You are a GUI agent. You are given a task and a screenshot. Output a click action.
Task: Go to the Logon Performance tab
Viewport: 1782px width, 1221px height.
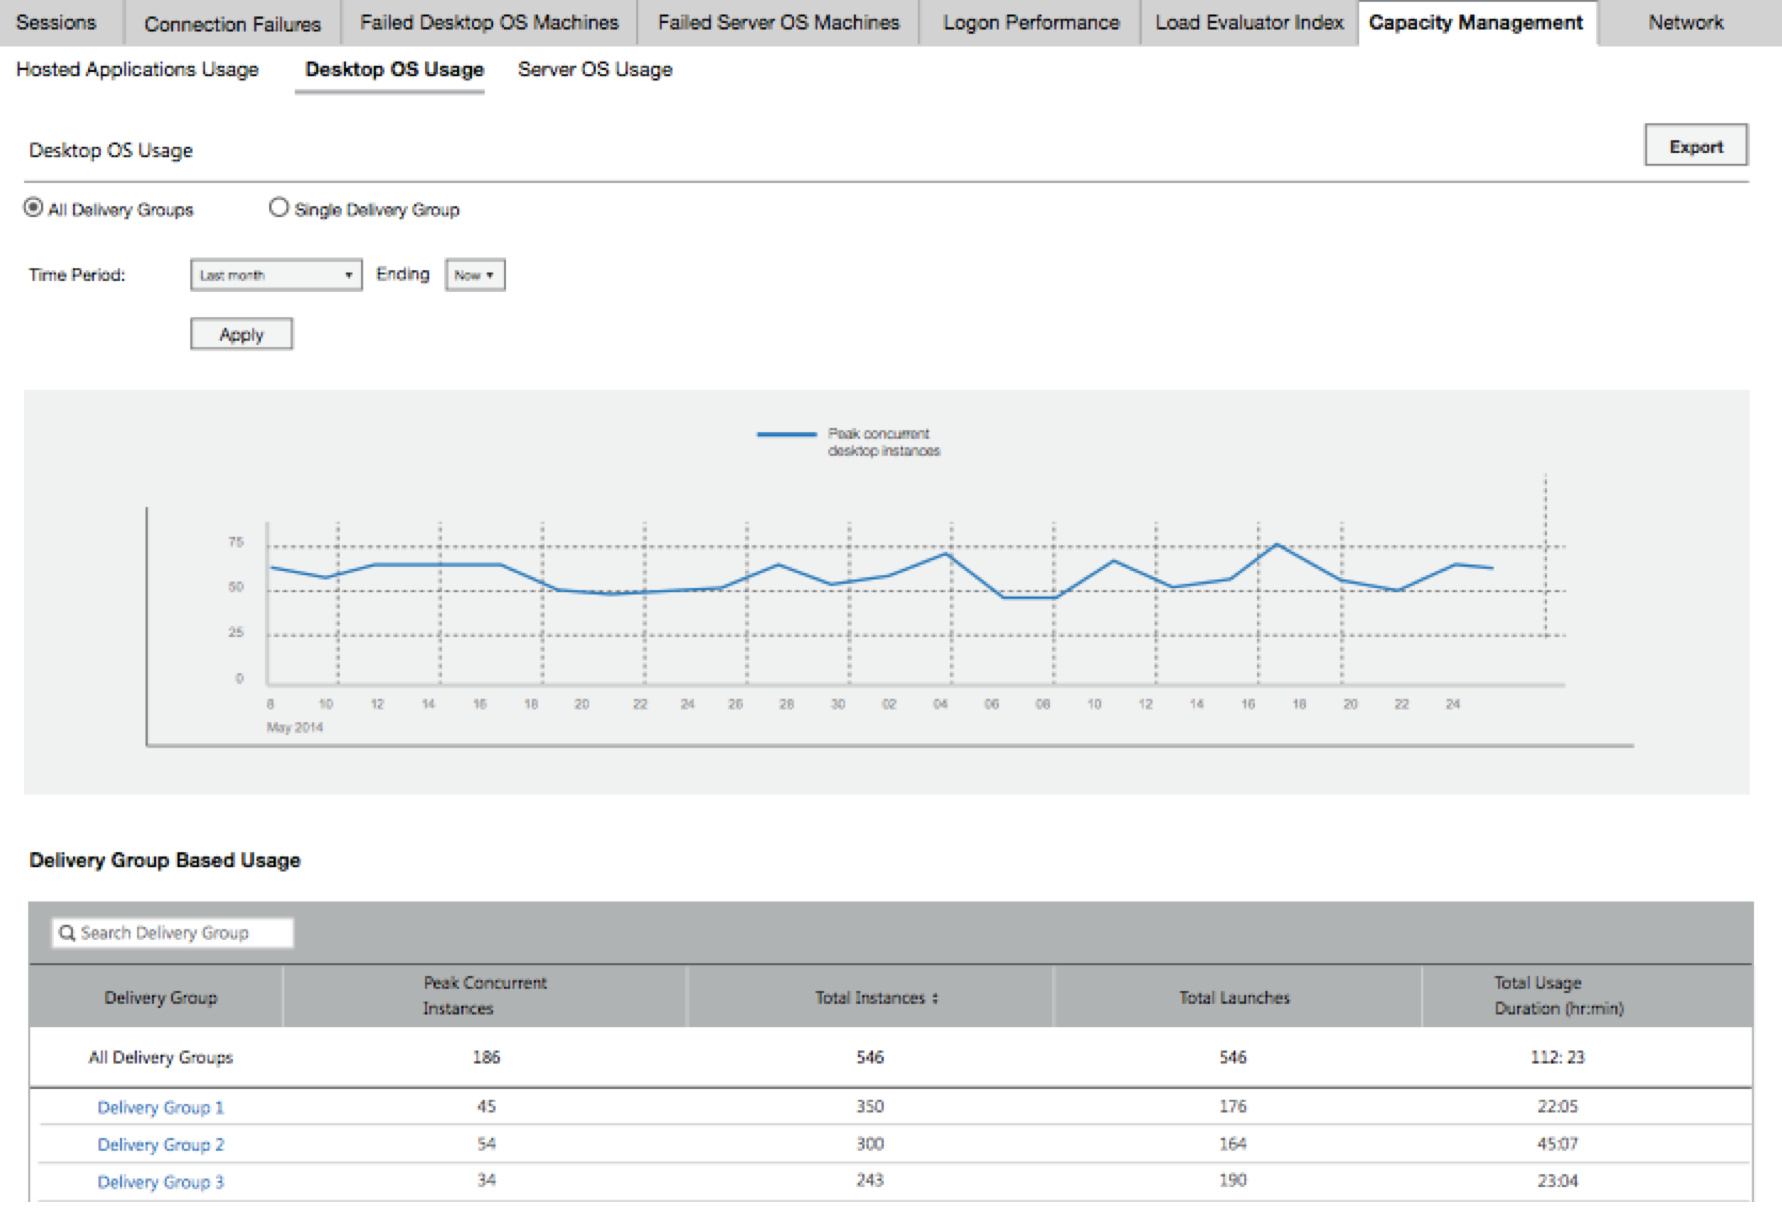tap(1031, 23)
